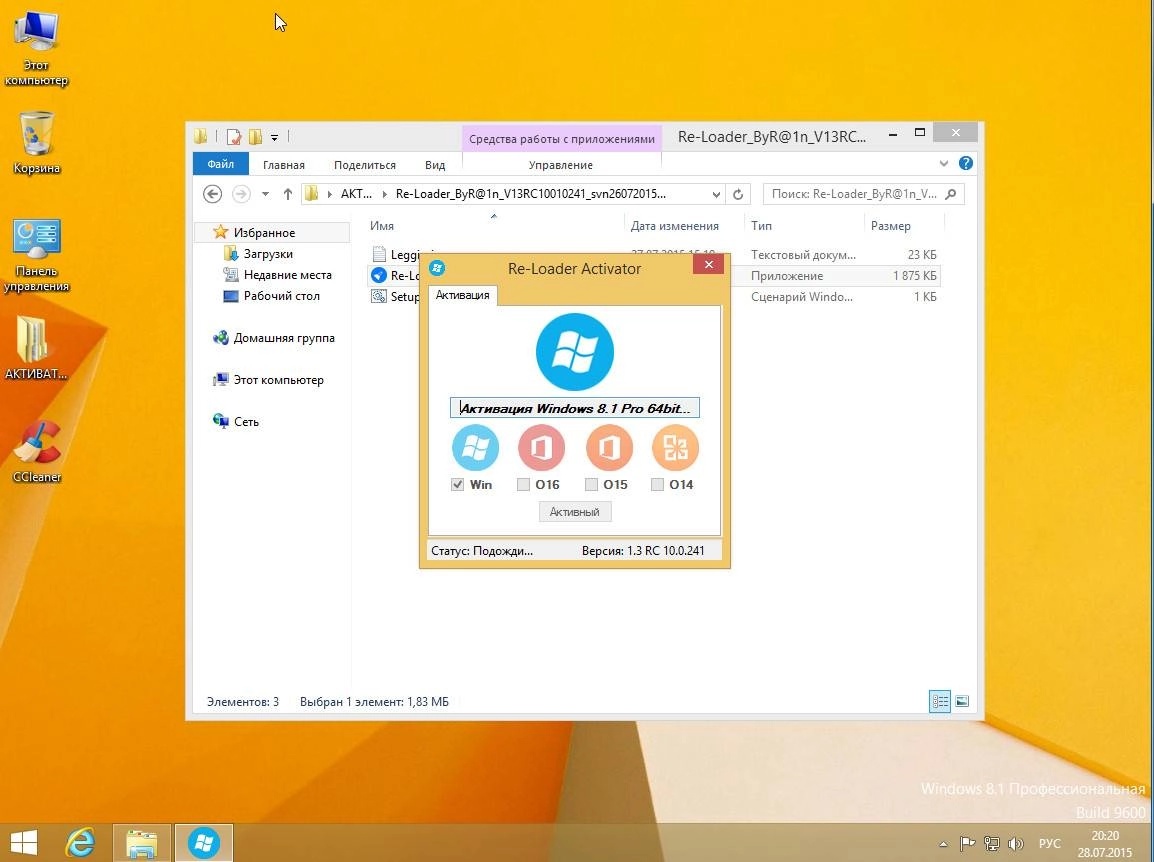Image resolution: width=1154 pixels, height=862 pixels.
Task: Go forward in Explorer navigation
Action: tap(241, 194)
